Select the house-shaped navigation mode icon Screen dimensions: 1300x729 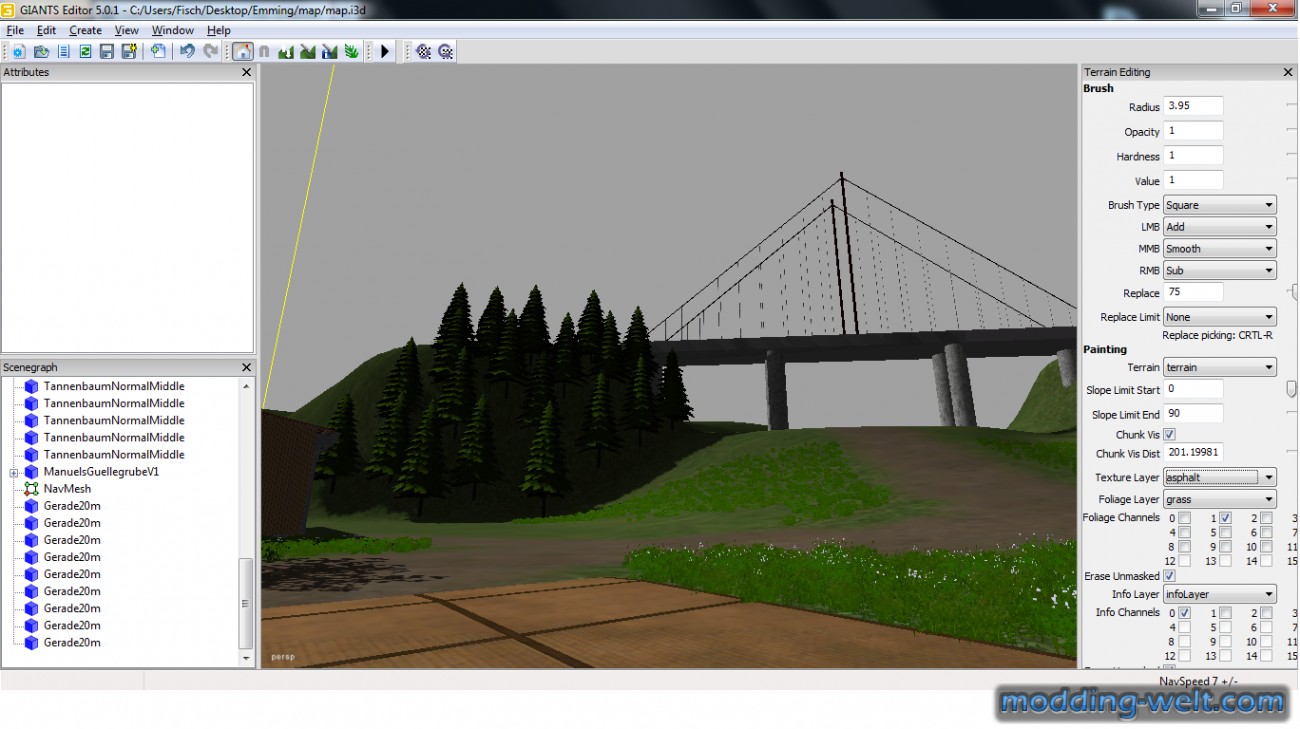(243, 51)
